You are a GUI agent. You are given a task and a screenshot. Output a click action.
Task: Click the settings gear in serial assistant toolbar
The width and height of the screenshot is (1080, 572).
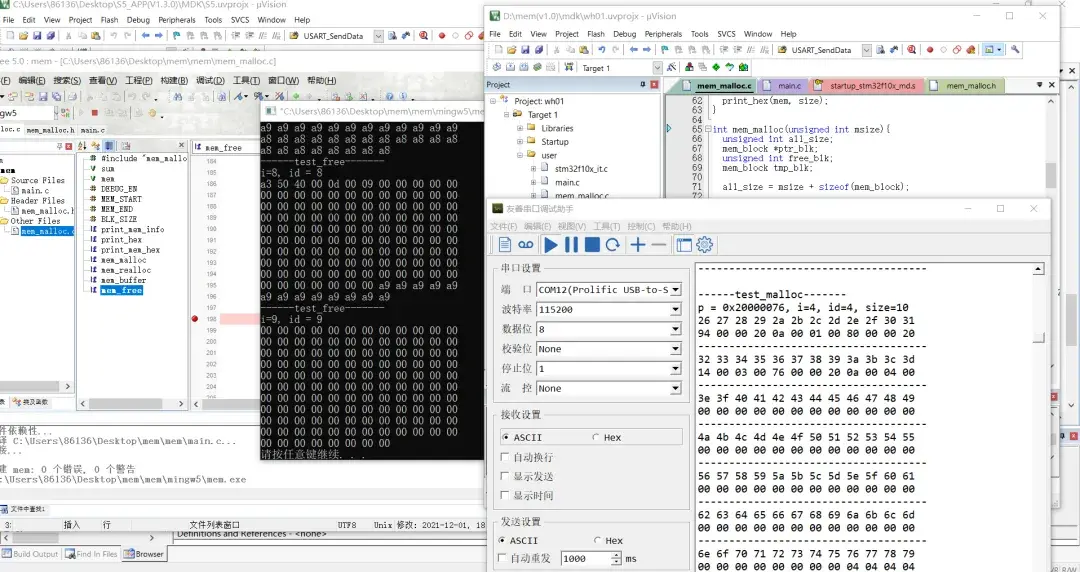[x=705, y=245]
